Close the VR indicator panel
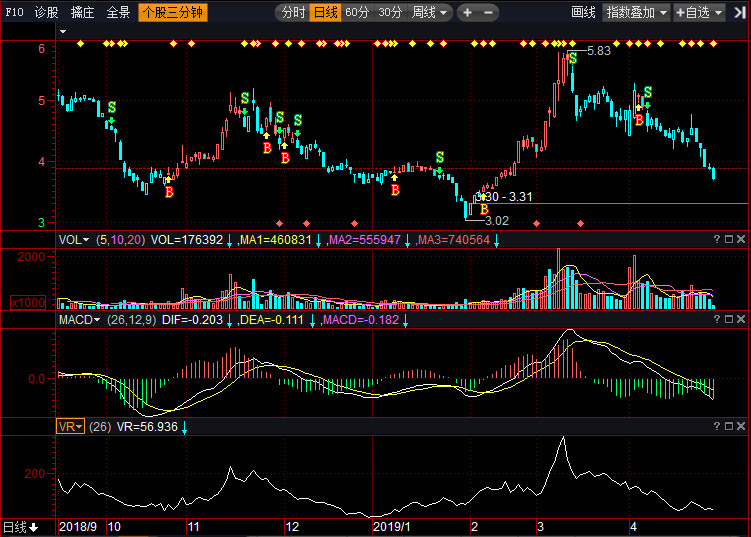The width and height of the screenshot is (751, 537). 742,426
